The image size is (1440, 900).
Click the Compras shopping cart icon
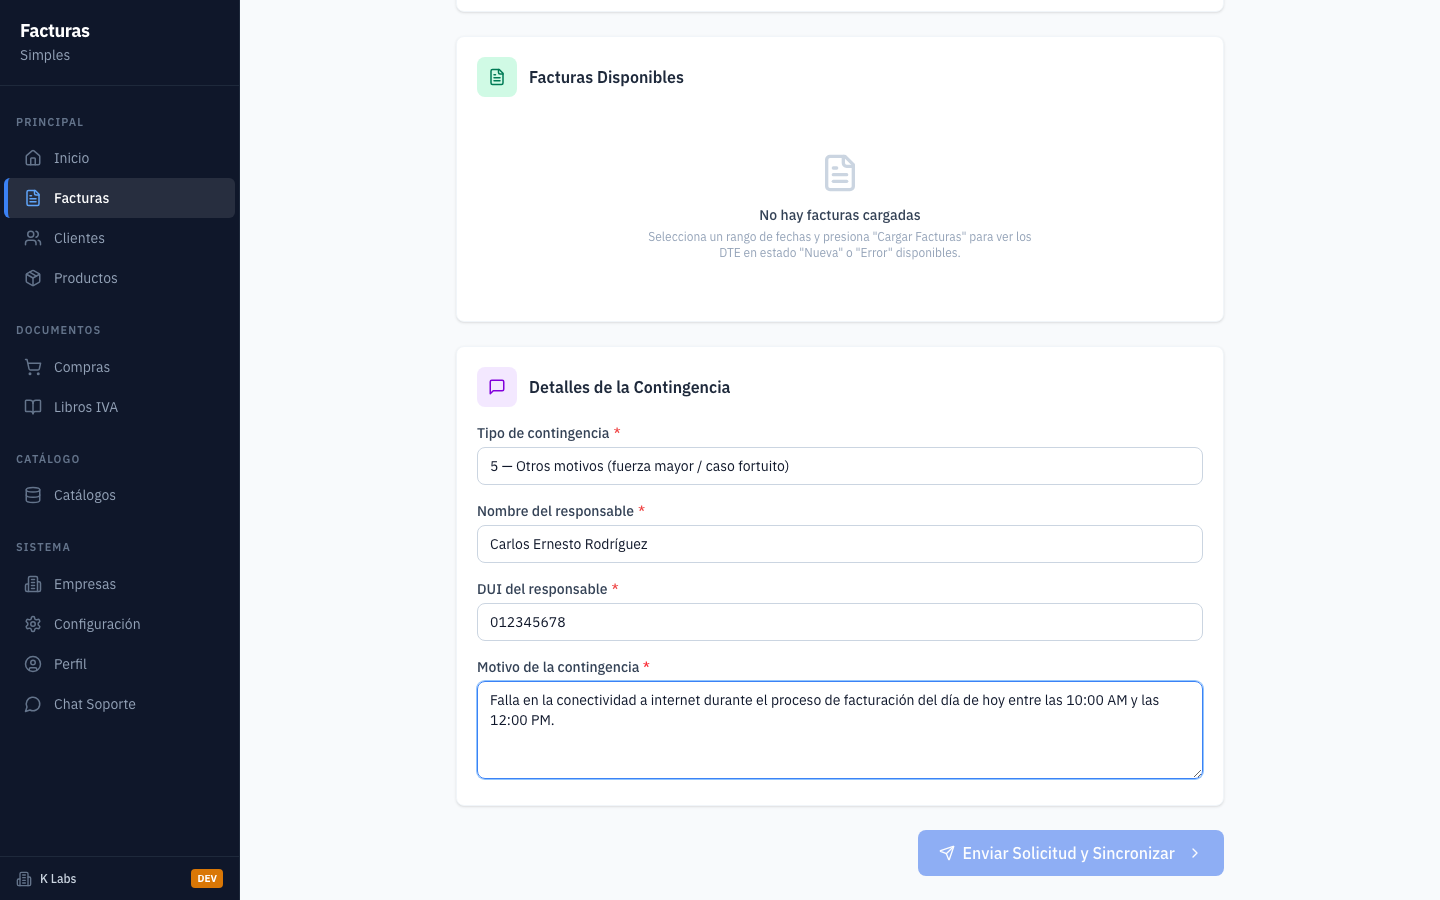point(33,367)
